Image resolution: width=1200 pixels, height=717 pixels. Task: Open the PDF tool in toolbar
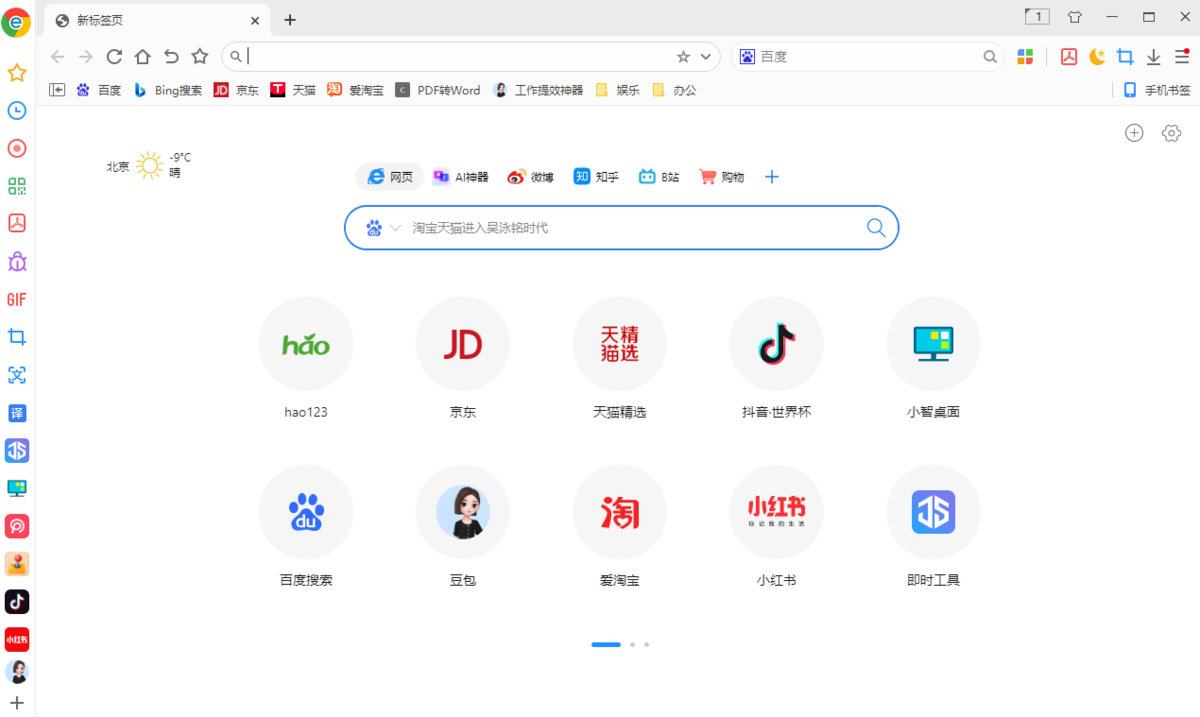1069,57
